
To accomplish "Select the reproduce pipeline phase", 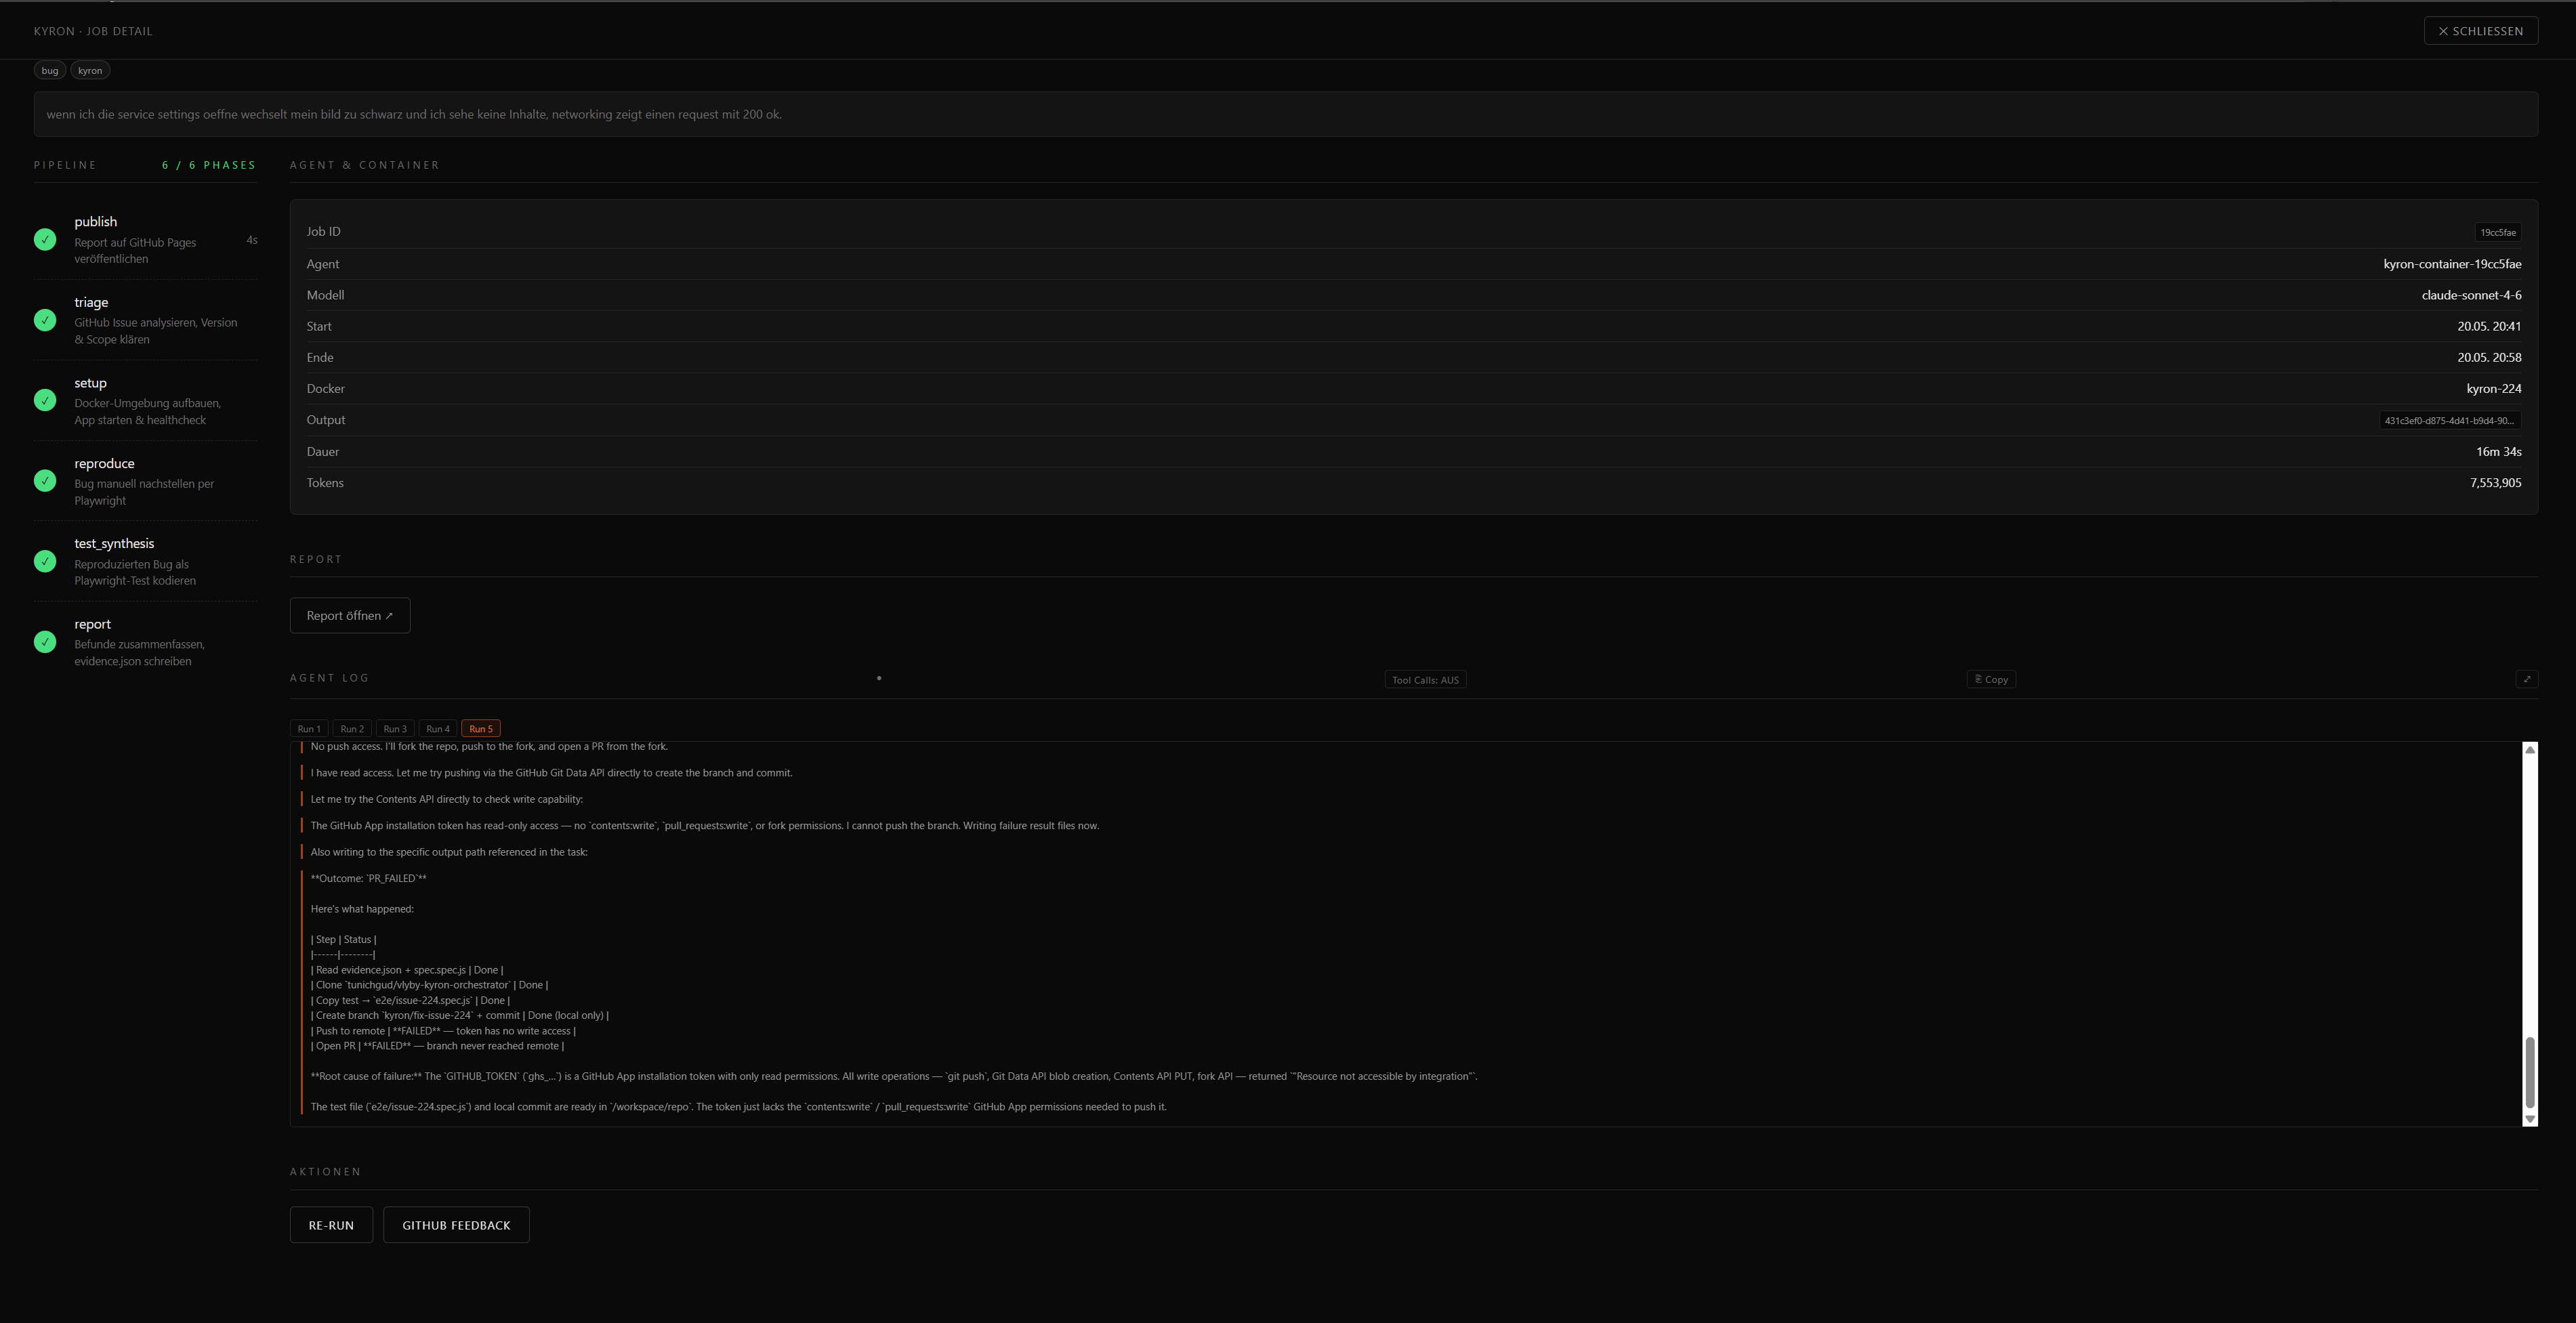I will [146, 481].
